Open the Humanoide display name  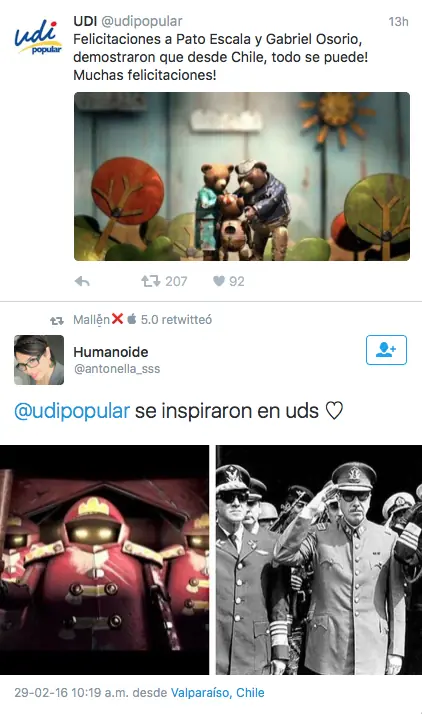click(111, 352)
